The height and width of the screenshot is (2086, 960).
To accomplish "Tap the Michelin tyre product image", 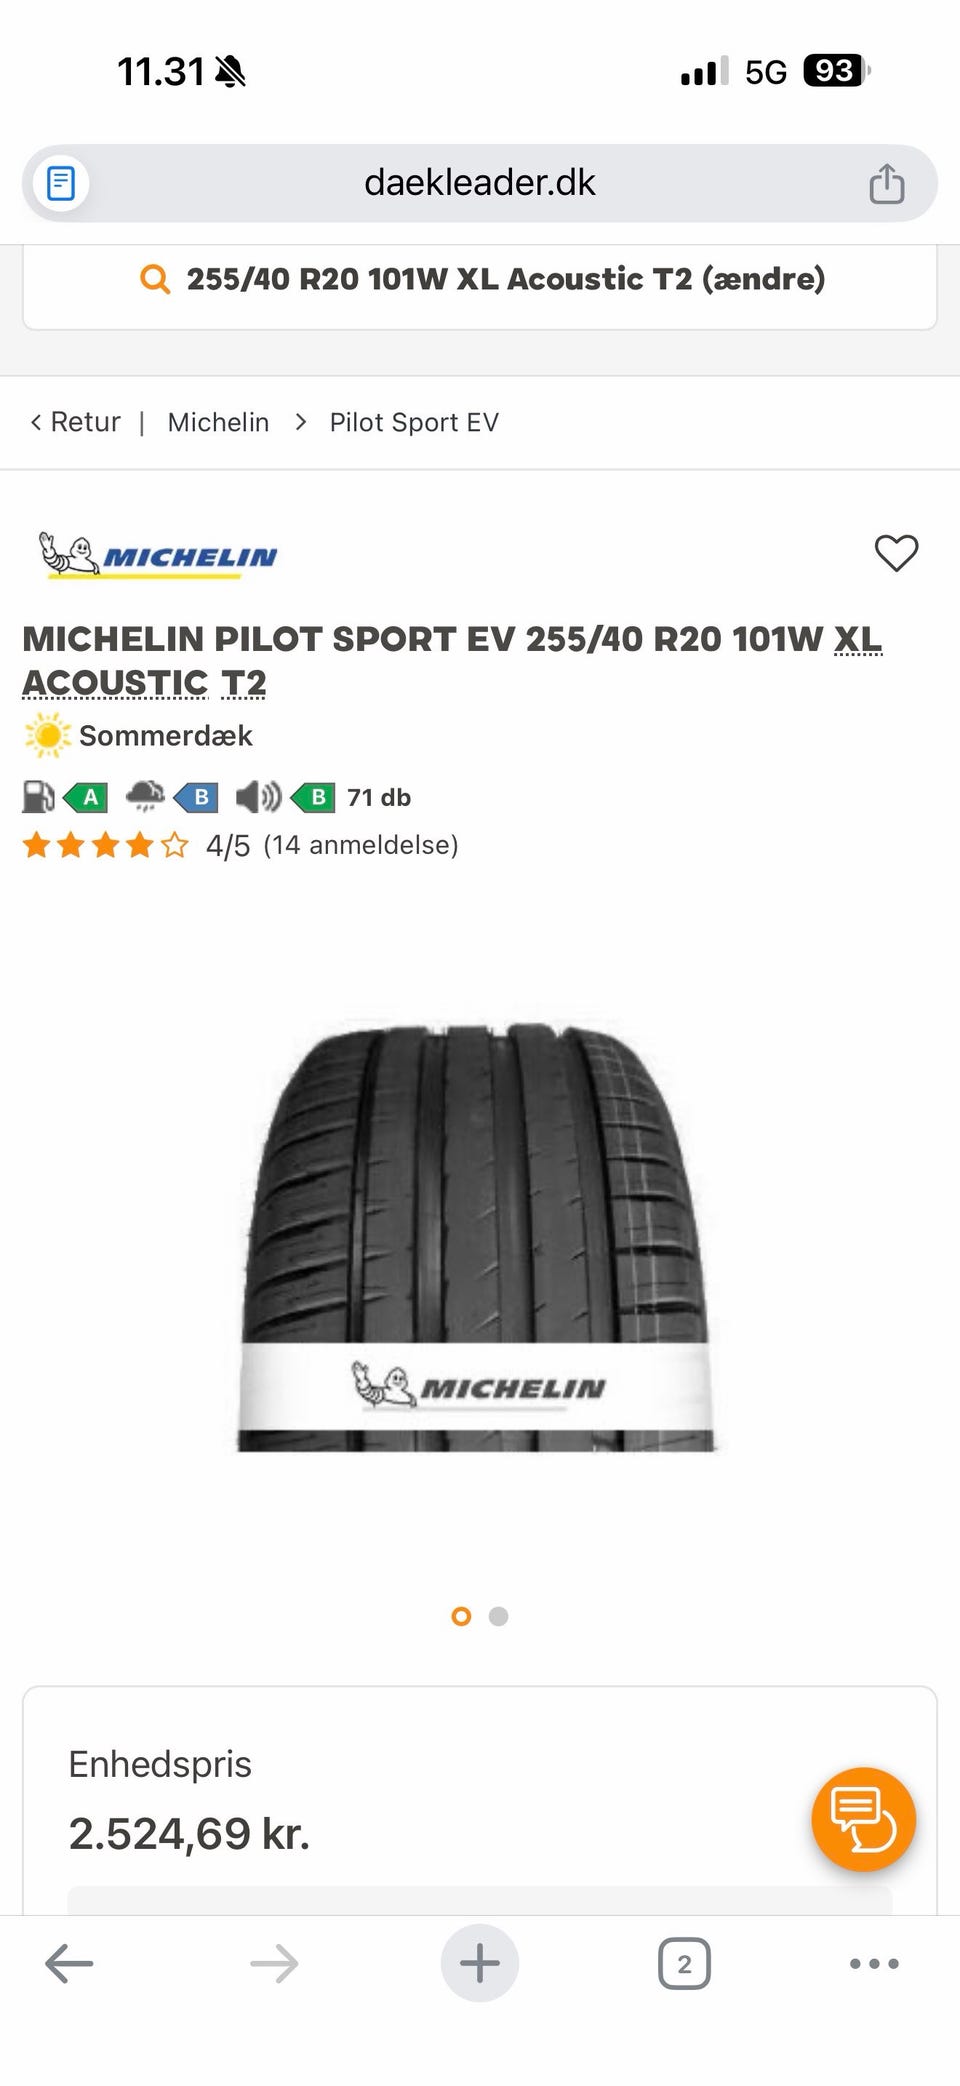I will (x=476, y=1236).
